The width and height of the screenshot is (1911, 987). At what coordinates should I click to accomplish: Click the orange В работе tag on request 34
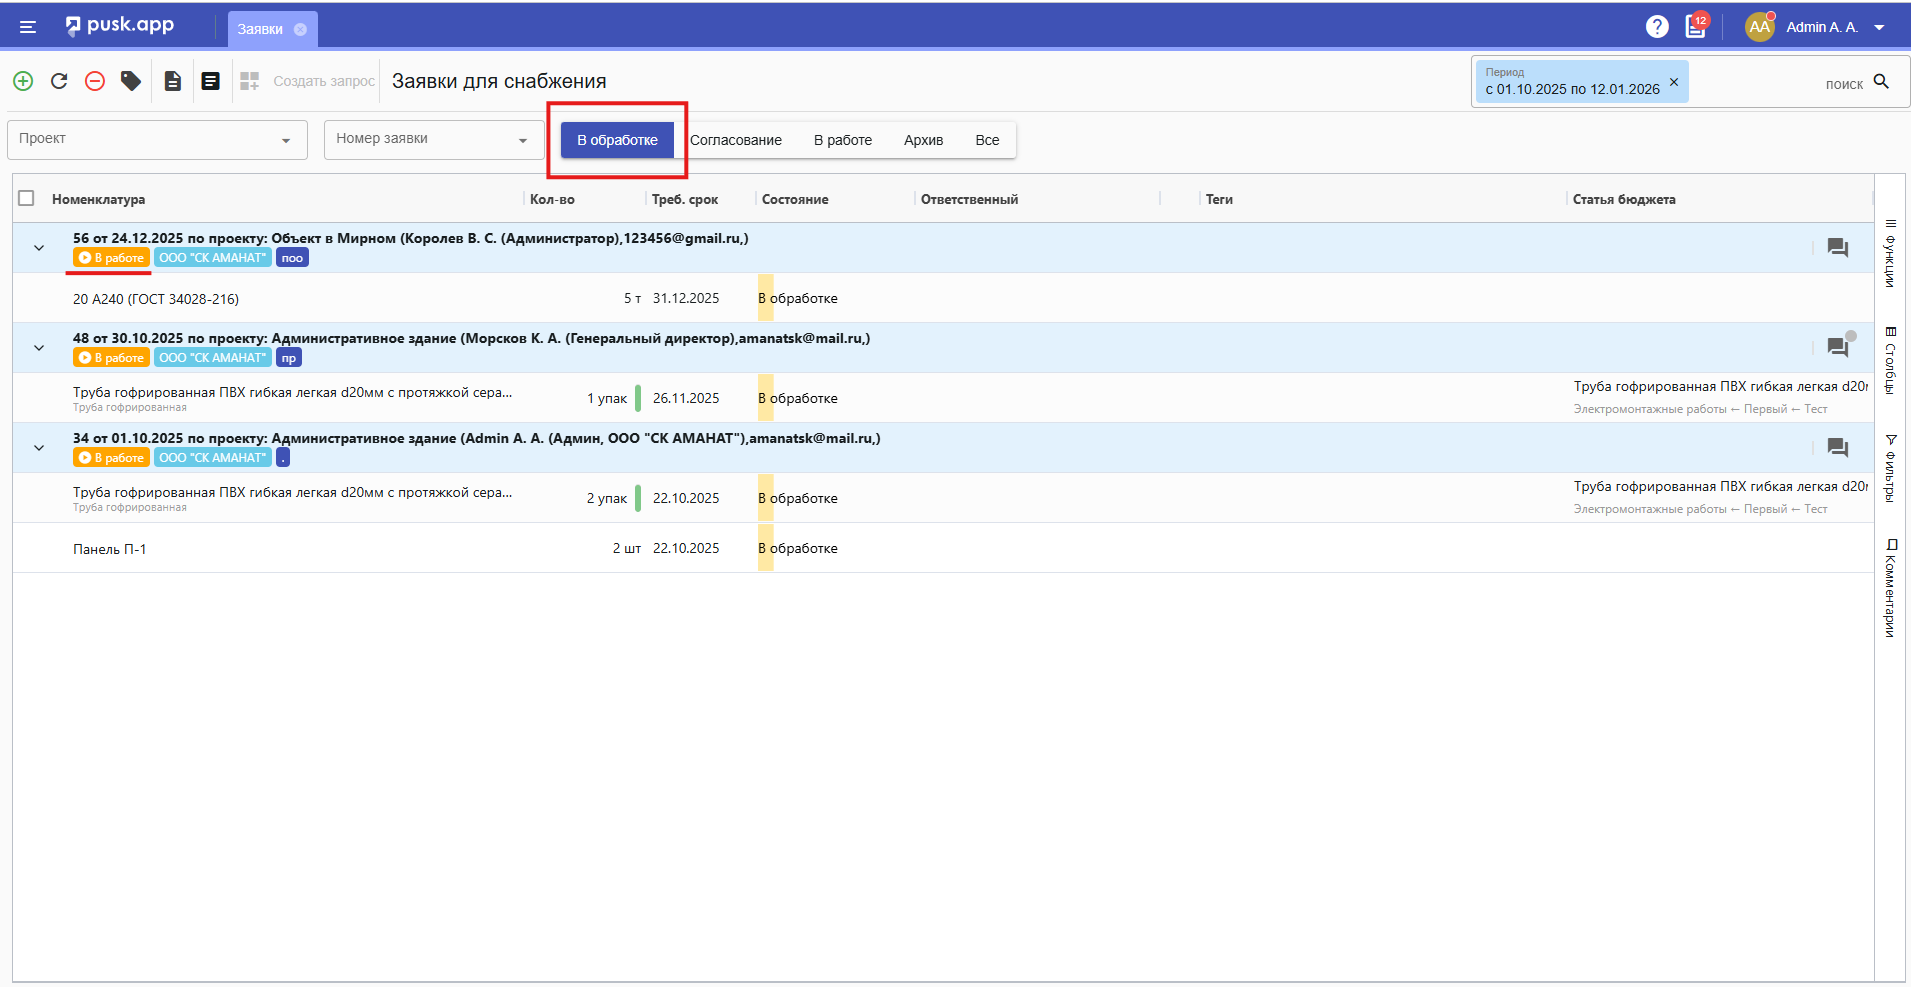click(111, 458)
